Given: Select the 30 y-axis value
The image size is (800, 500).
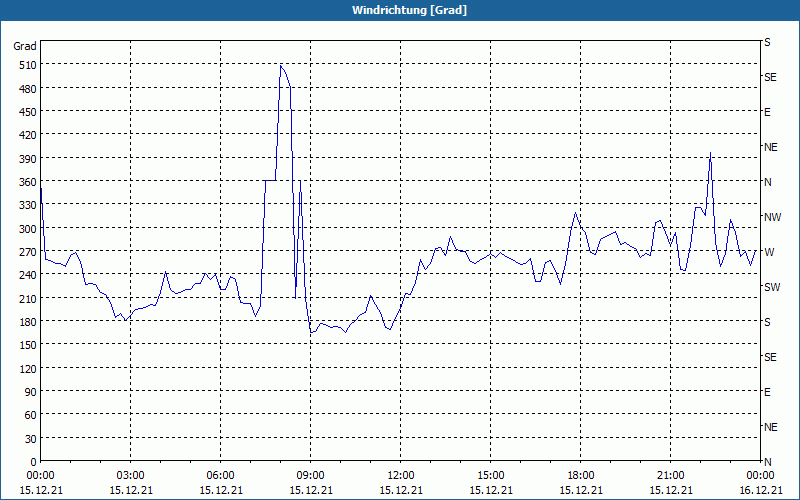Looking at the screenshot, I should [31, 439].
